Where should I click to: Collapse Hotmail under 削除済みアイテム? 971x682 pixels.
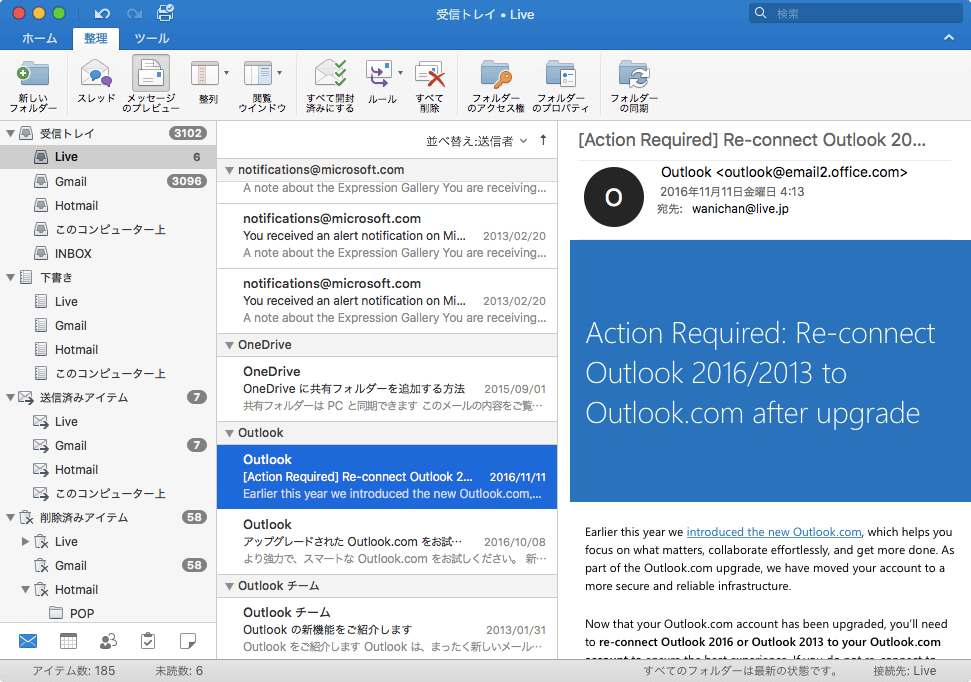tap(25, 590)
